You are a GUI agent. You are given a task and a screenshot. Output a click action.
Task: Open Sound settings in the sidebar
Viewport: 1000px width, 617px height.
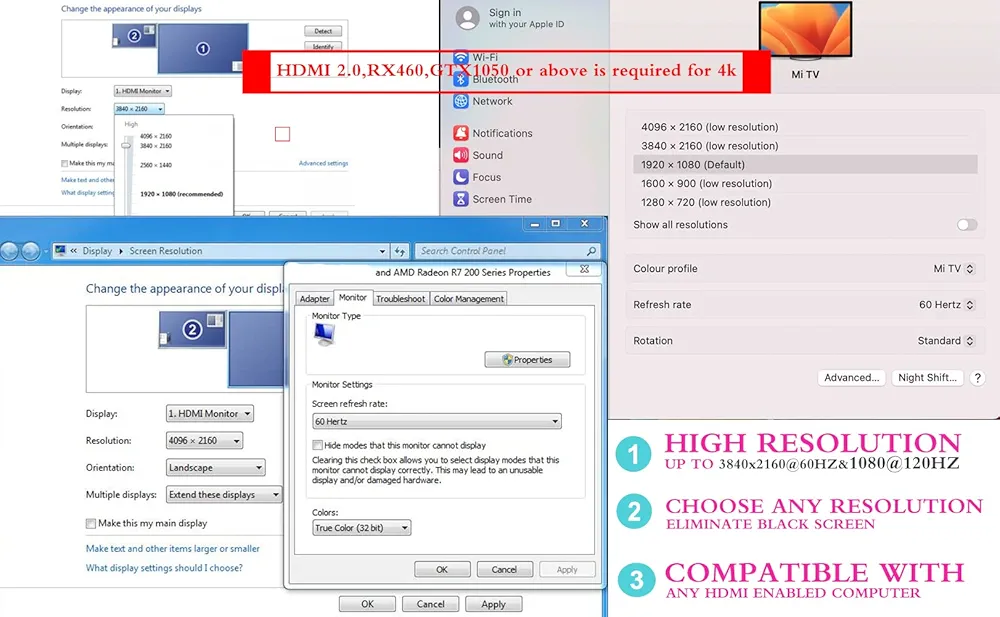point(487,155)
